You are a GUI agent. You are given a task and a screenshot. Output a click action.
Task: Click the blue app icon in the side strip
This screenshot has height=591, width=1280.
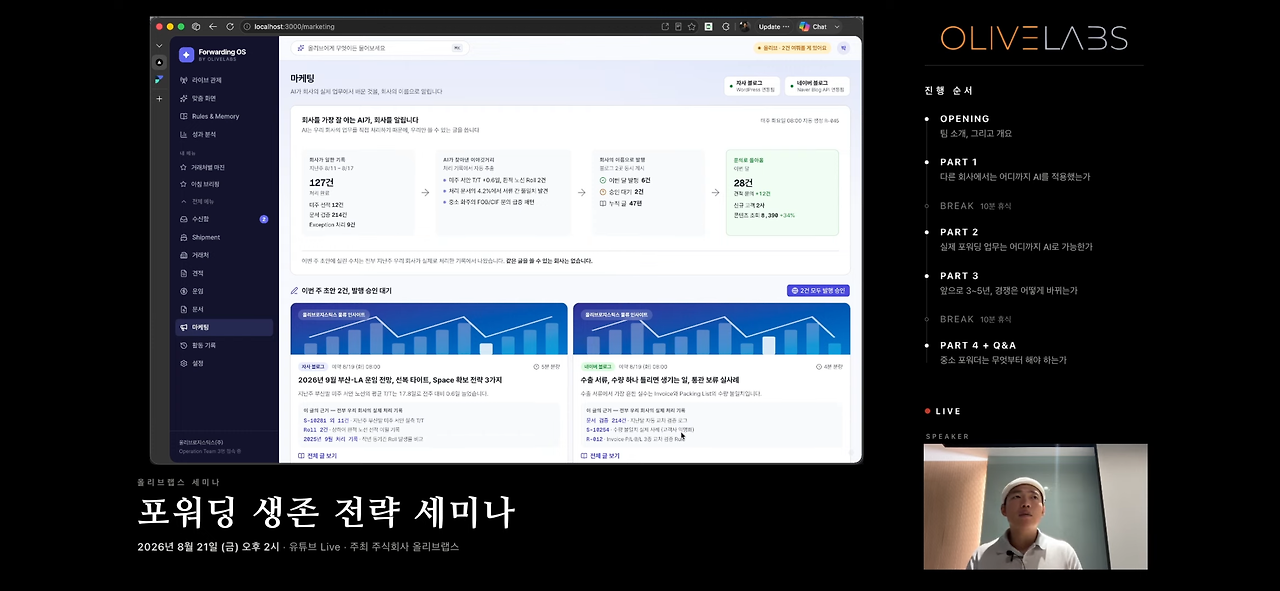159,79
